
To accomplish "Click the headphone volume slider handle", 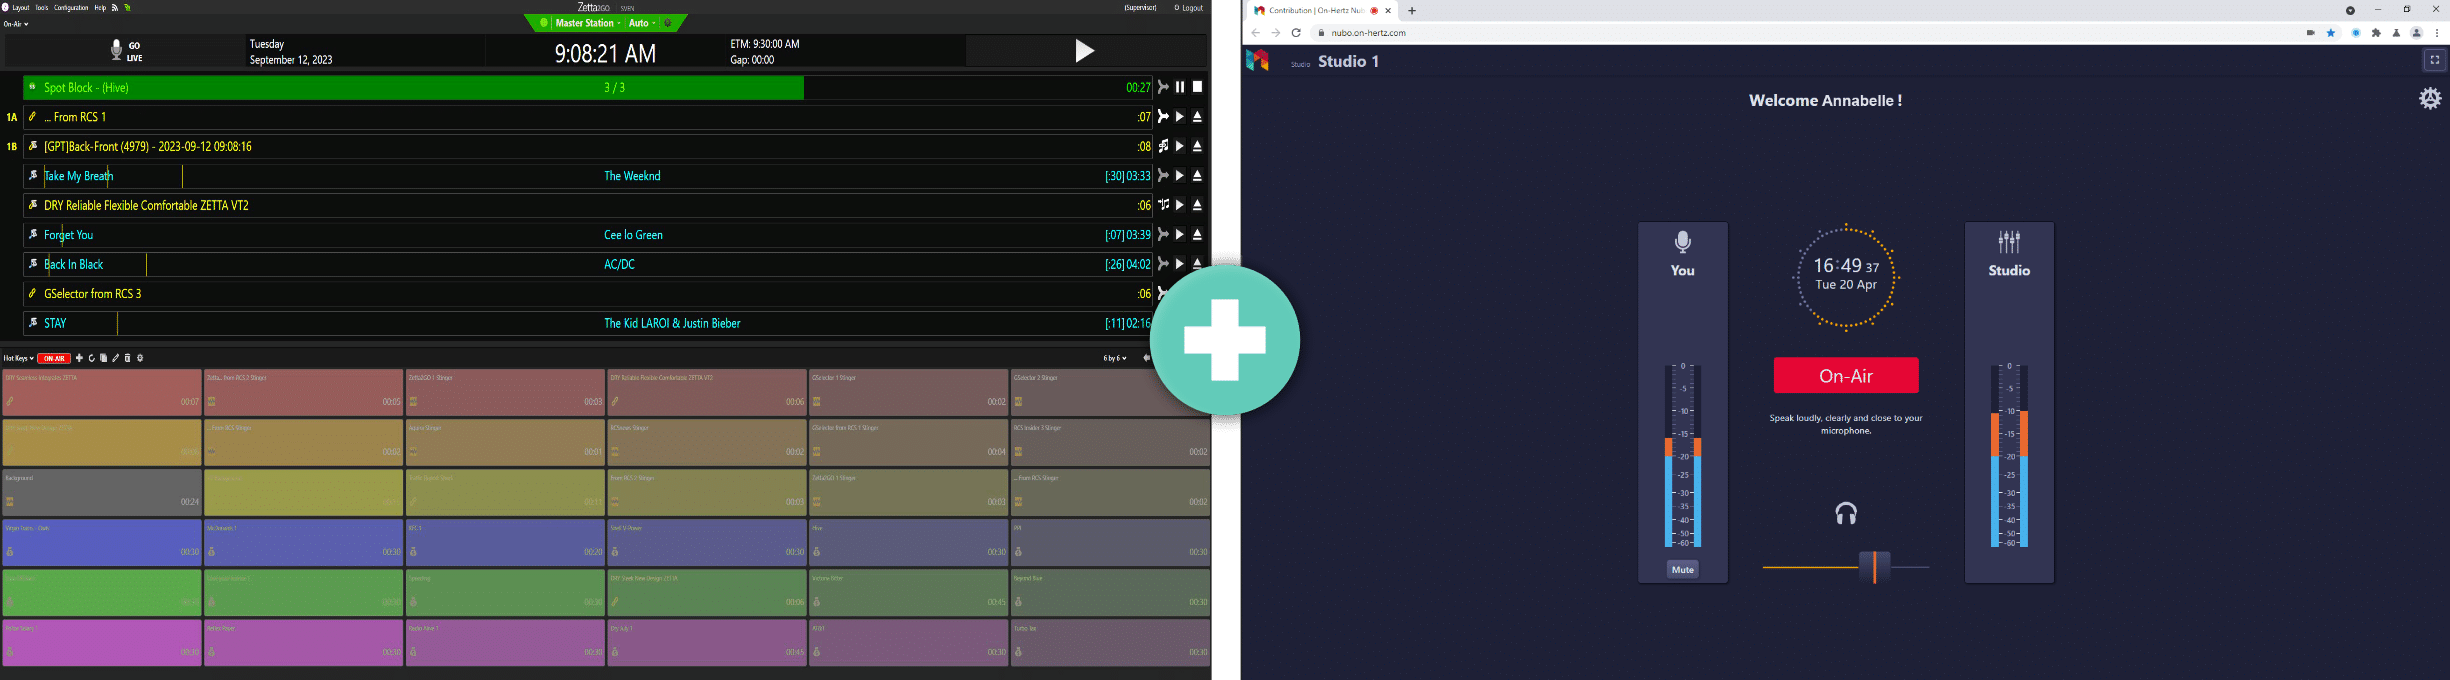I will click(x=1874, y=567).
